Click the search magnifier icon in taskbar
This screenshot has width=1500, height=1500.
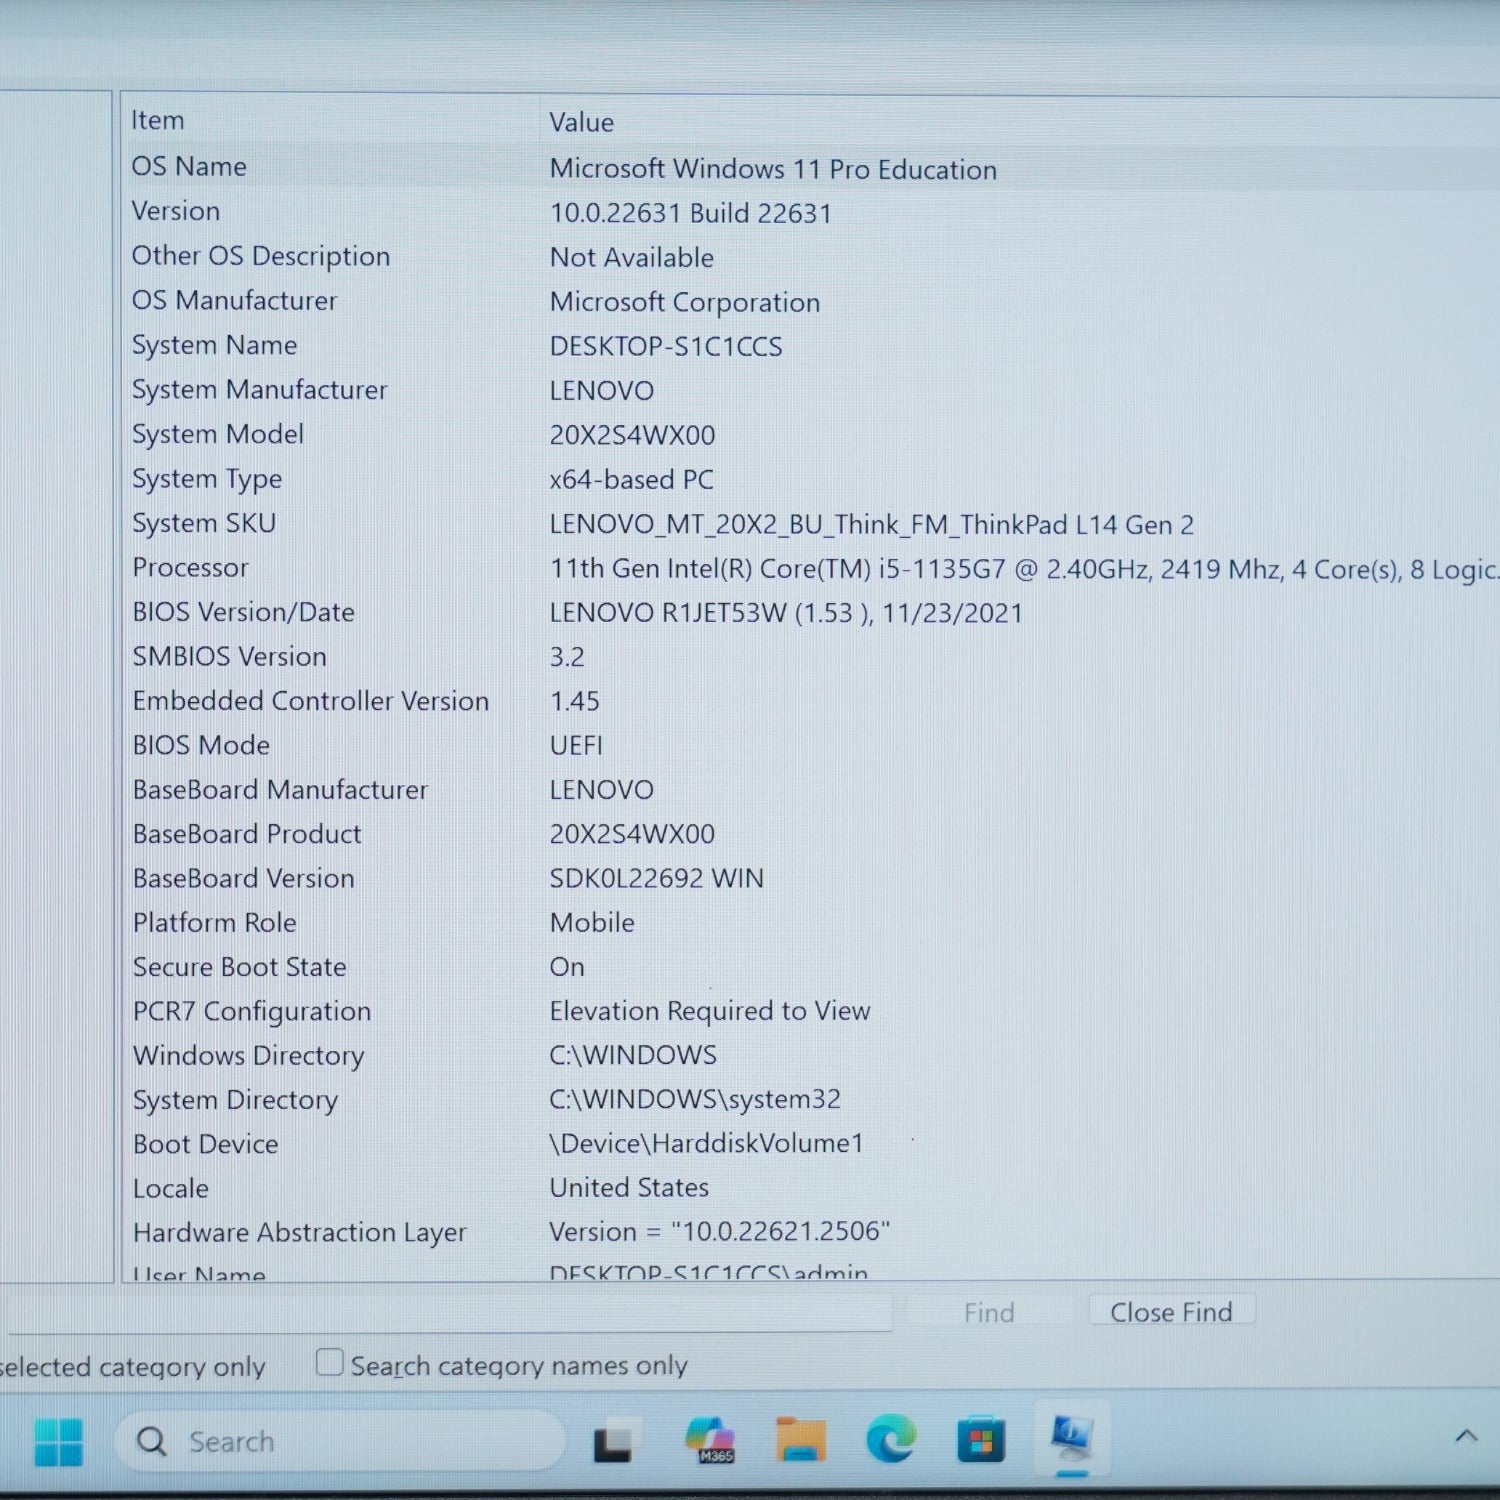click(x=152, y=1441)
